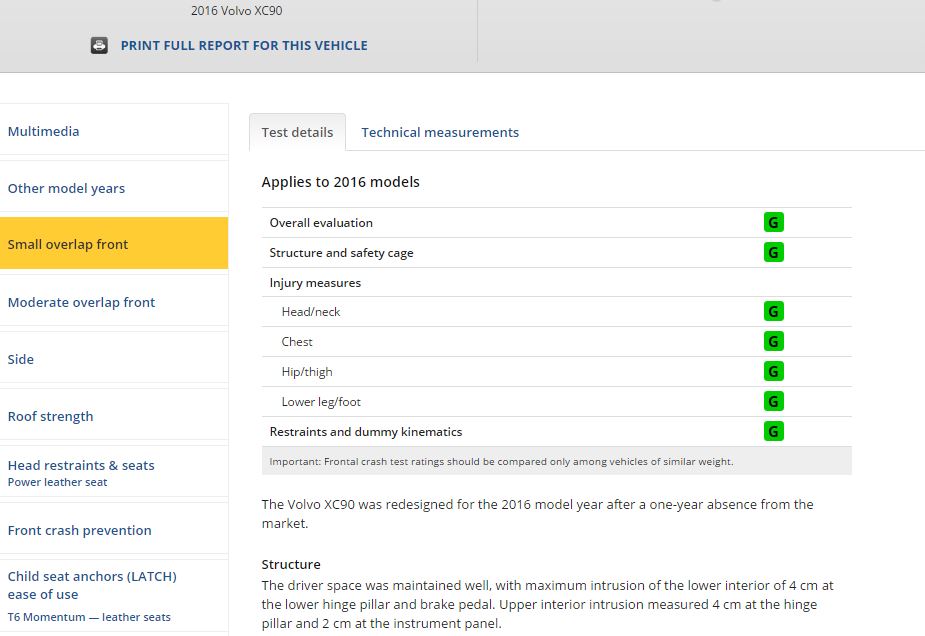Click the G rating icon for Head/neck
Screen dimensions: 925x636
(x=773, y=311)
